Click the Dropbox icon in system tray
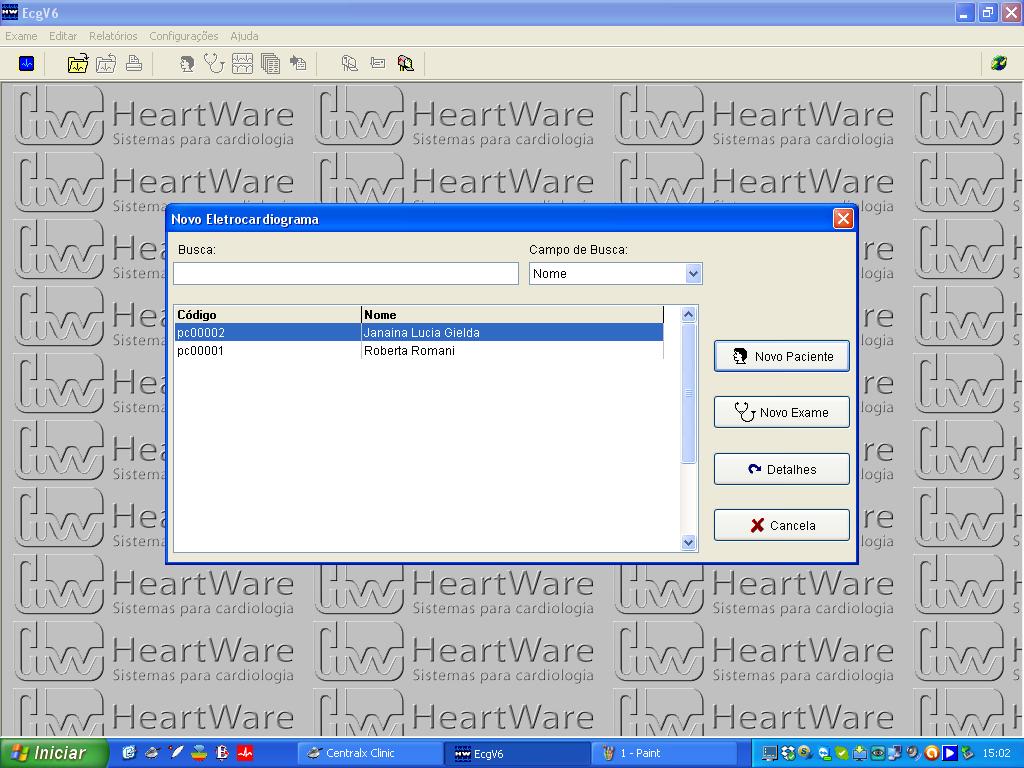This screenshot has width=1024, height=768. pyautogui.click(x=788, y=754)
